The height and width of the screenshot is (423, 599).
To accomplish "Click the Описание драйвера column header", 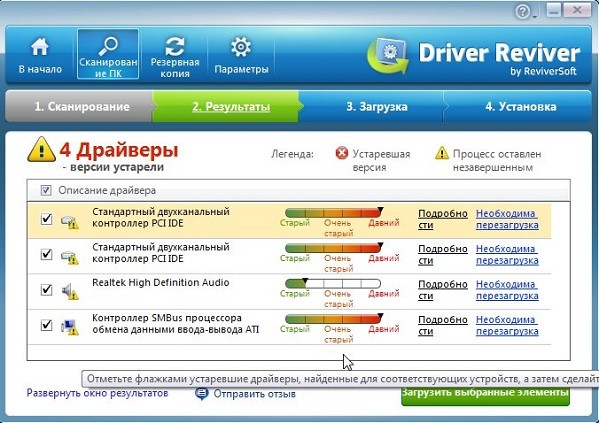I will 107,190.
